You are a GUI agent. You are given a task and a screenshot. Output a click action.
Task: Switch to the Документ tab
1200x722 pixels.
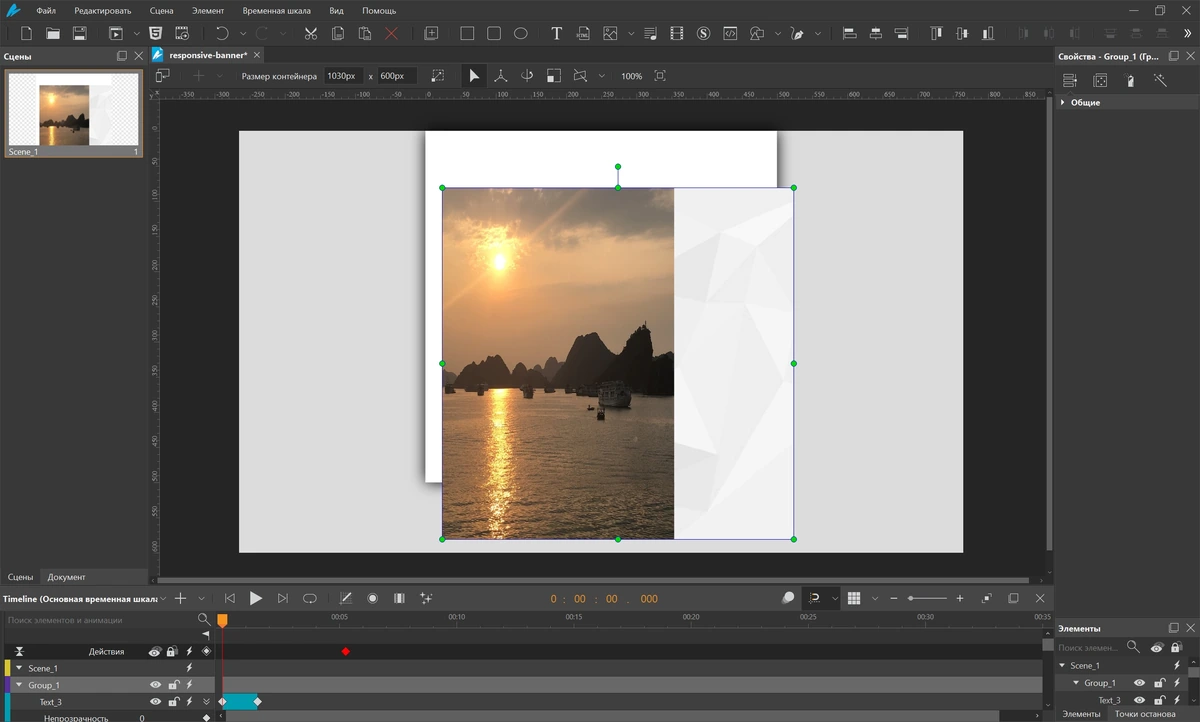tap(67, 577)
